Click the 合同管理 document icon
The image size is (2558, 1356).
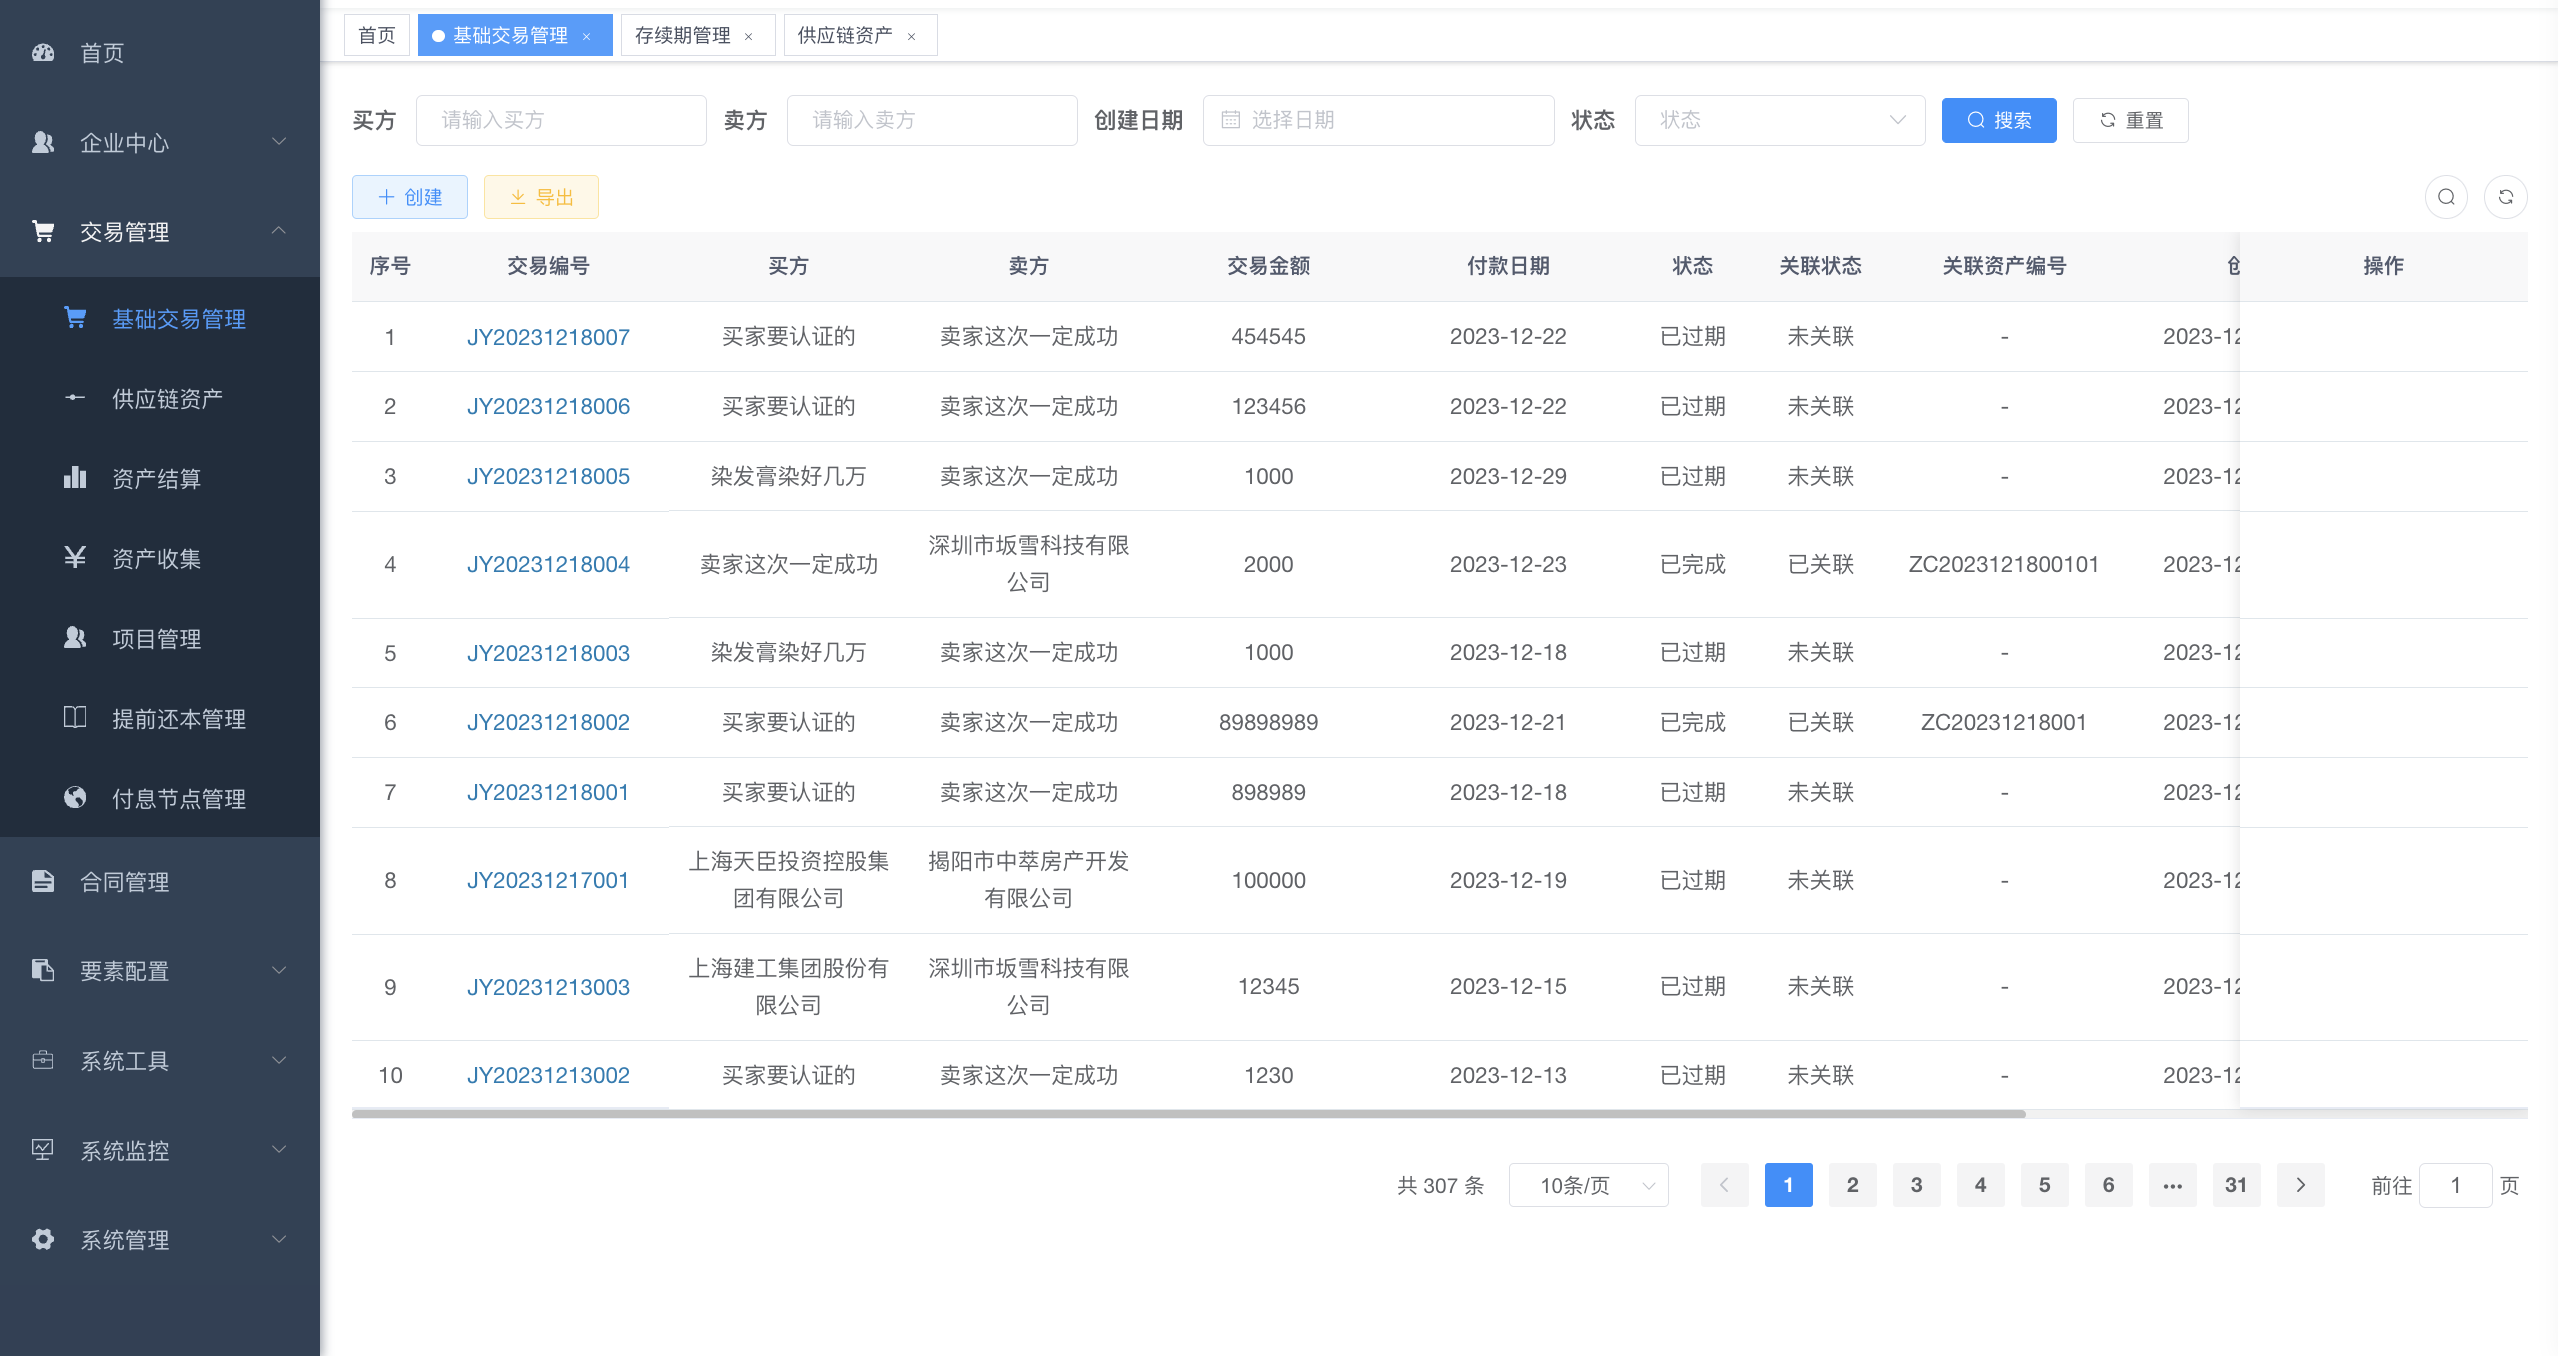pos(43,881)
